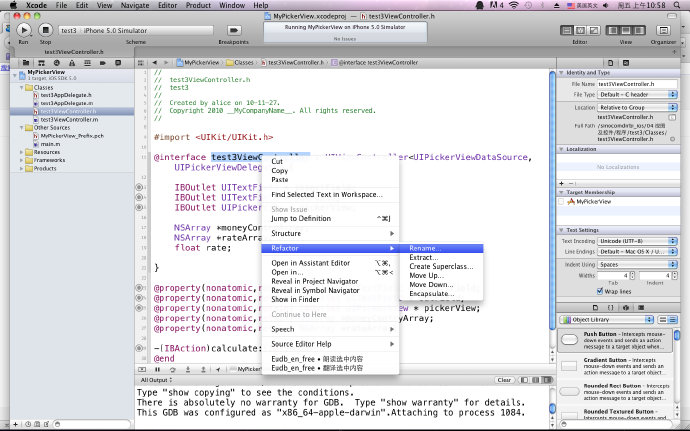Open the All Output console filter
The width and height of the screenshot is (690, 431).
coord(156,380)
